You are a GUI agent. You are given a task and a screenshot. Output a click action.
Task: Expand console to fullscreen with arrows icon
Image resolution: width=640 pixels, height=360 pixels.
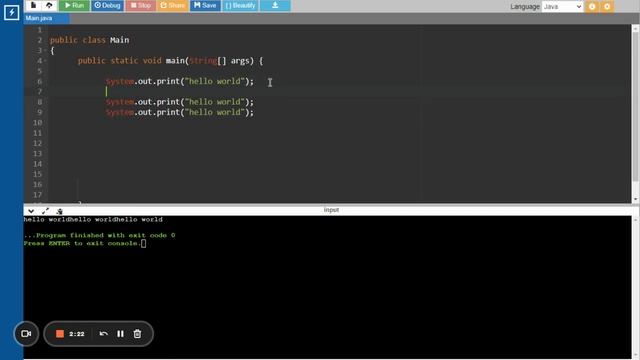[x=45, y=211]
